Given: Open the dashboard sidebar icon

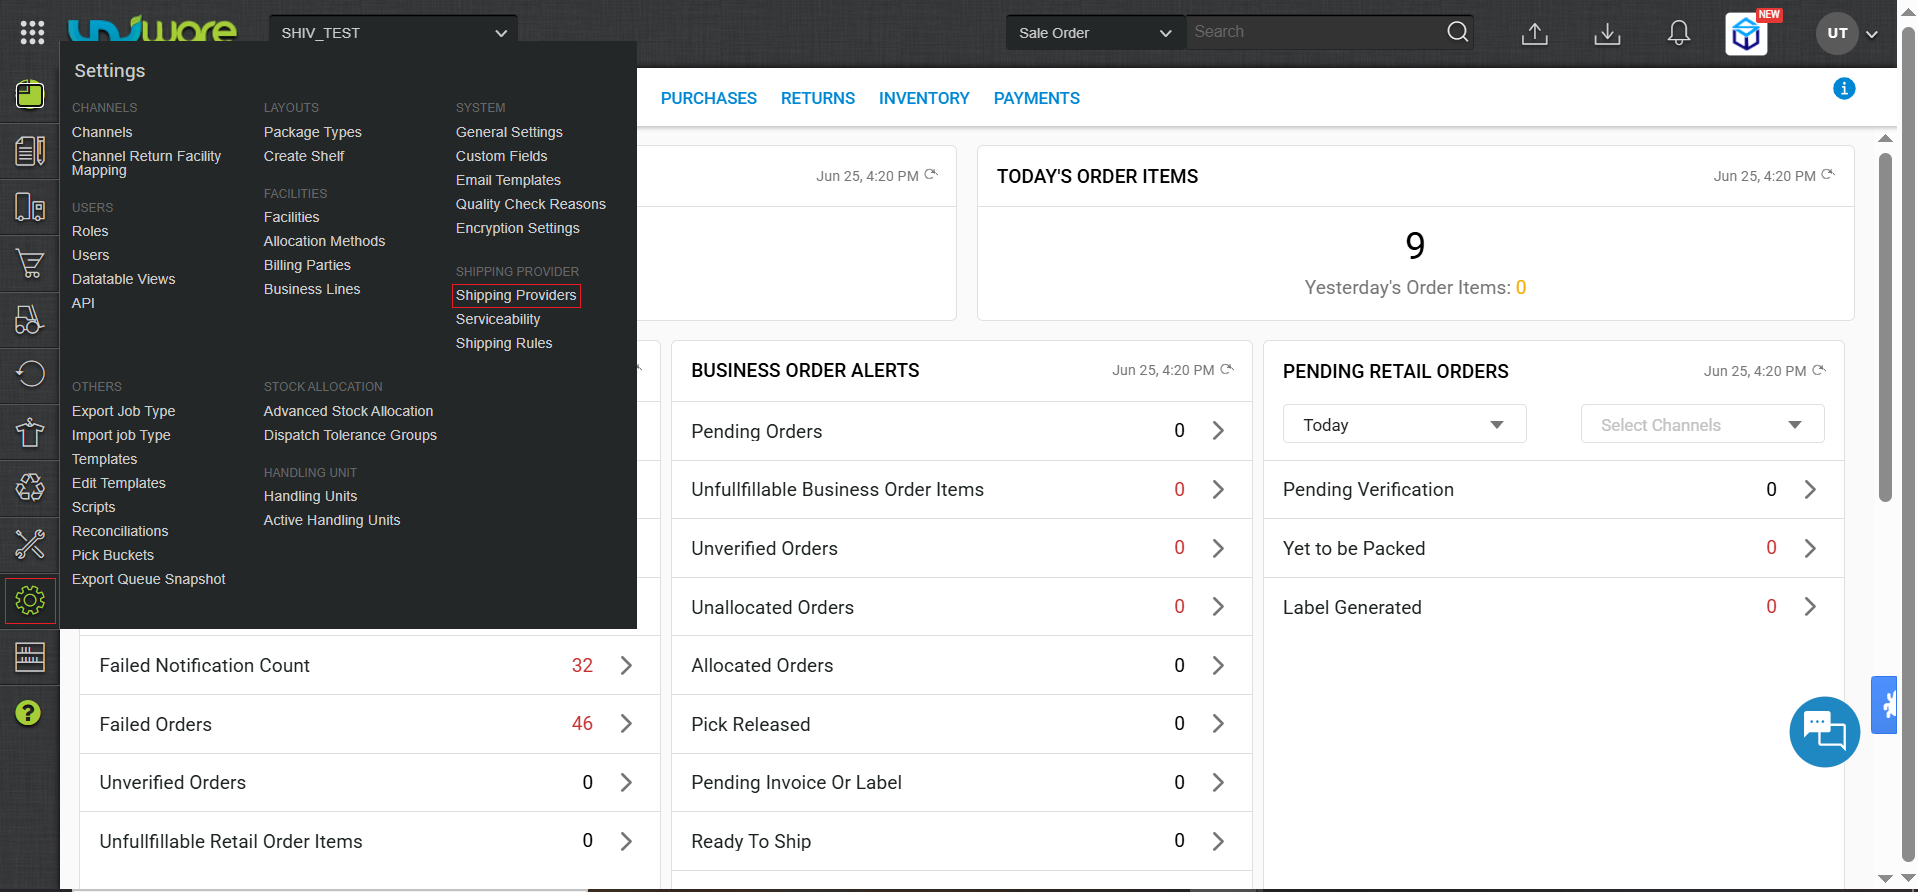Looking at the screenshot, I should (30, 94).
